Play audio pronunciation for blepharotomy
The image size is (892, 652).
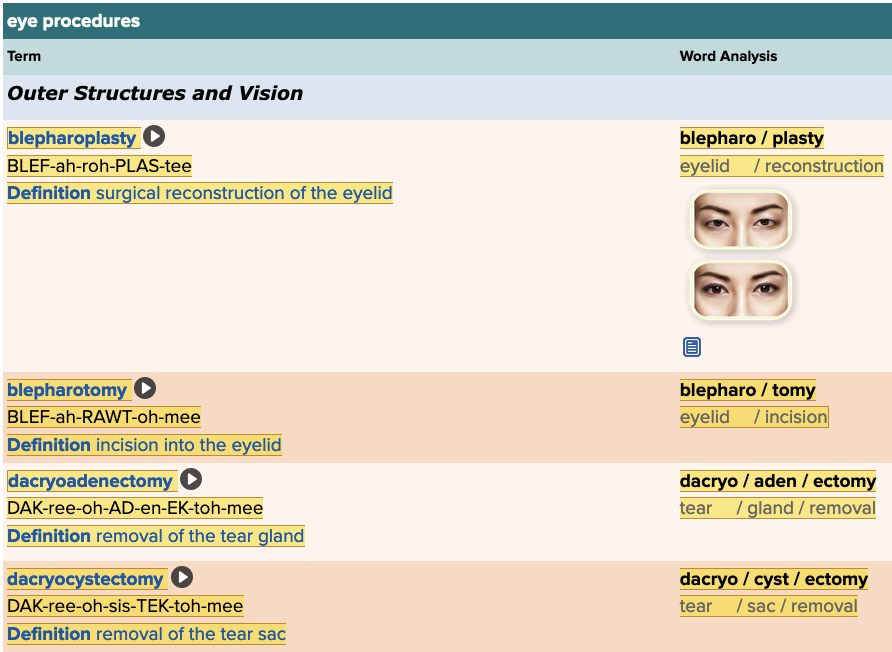(145, 389)
